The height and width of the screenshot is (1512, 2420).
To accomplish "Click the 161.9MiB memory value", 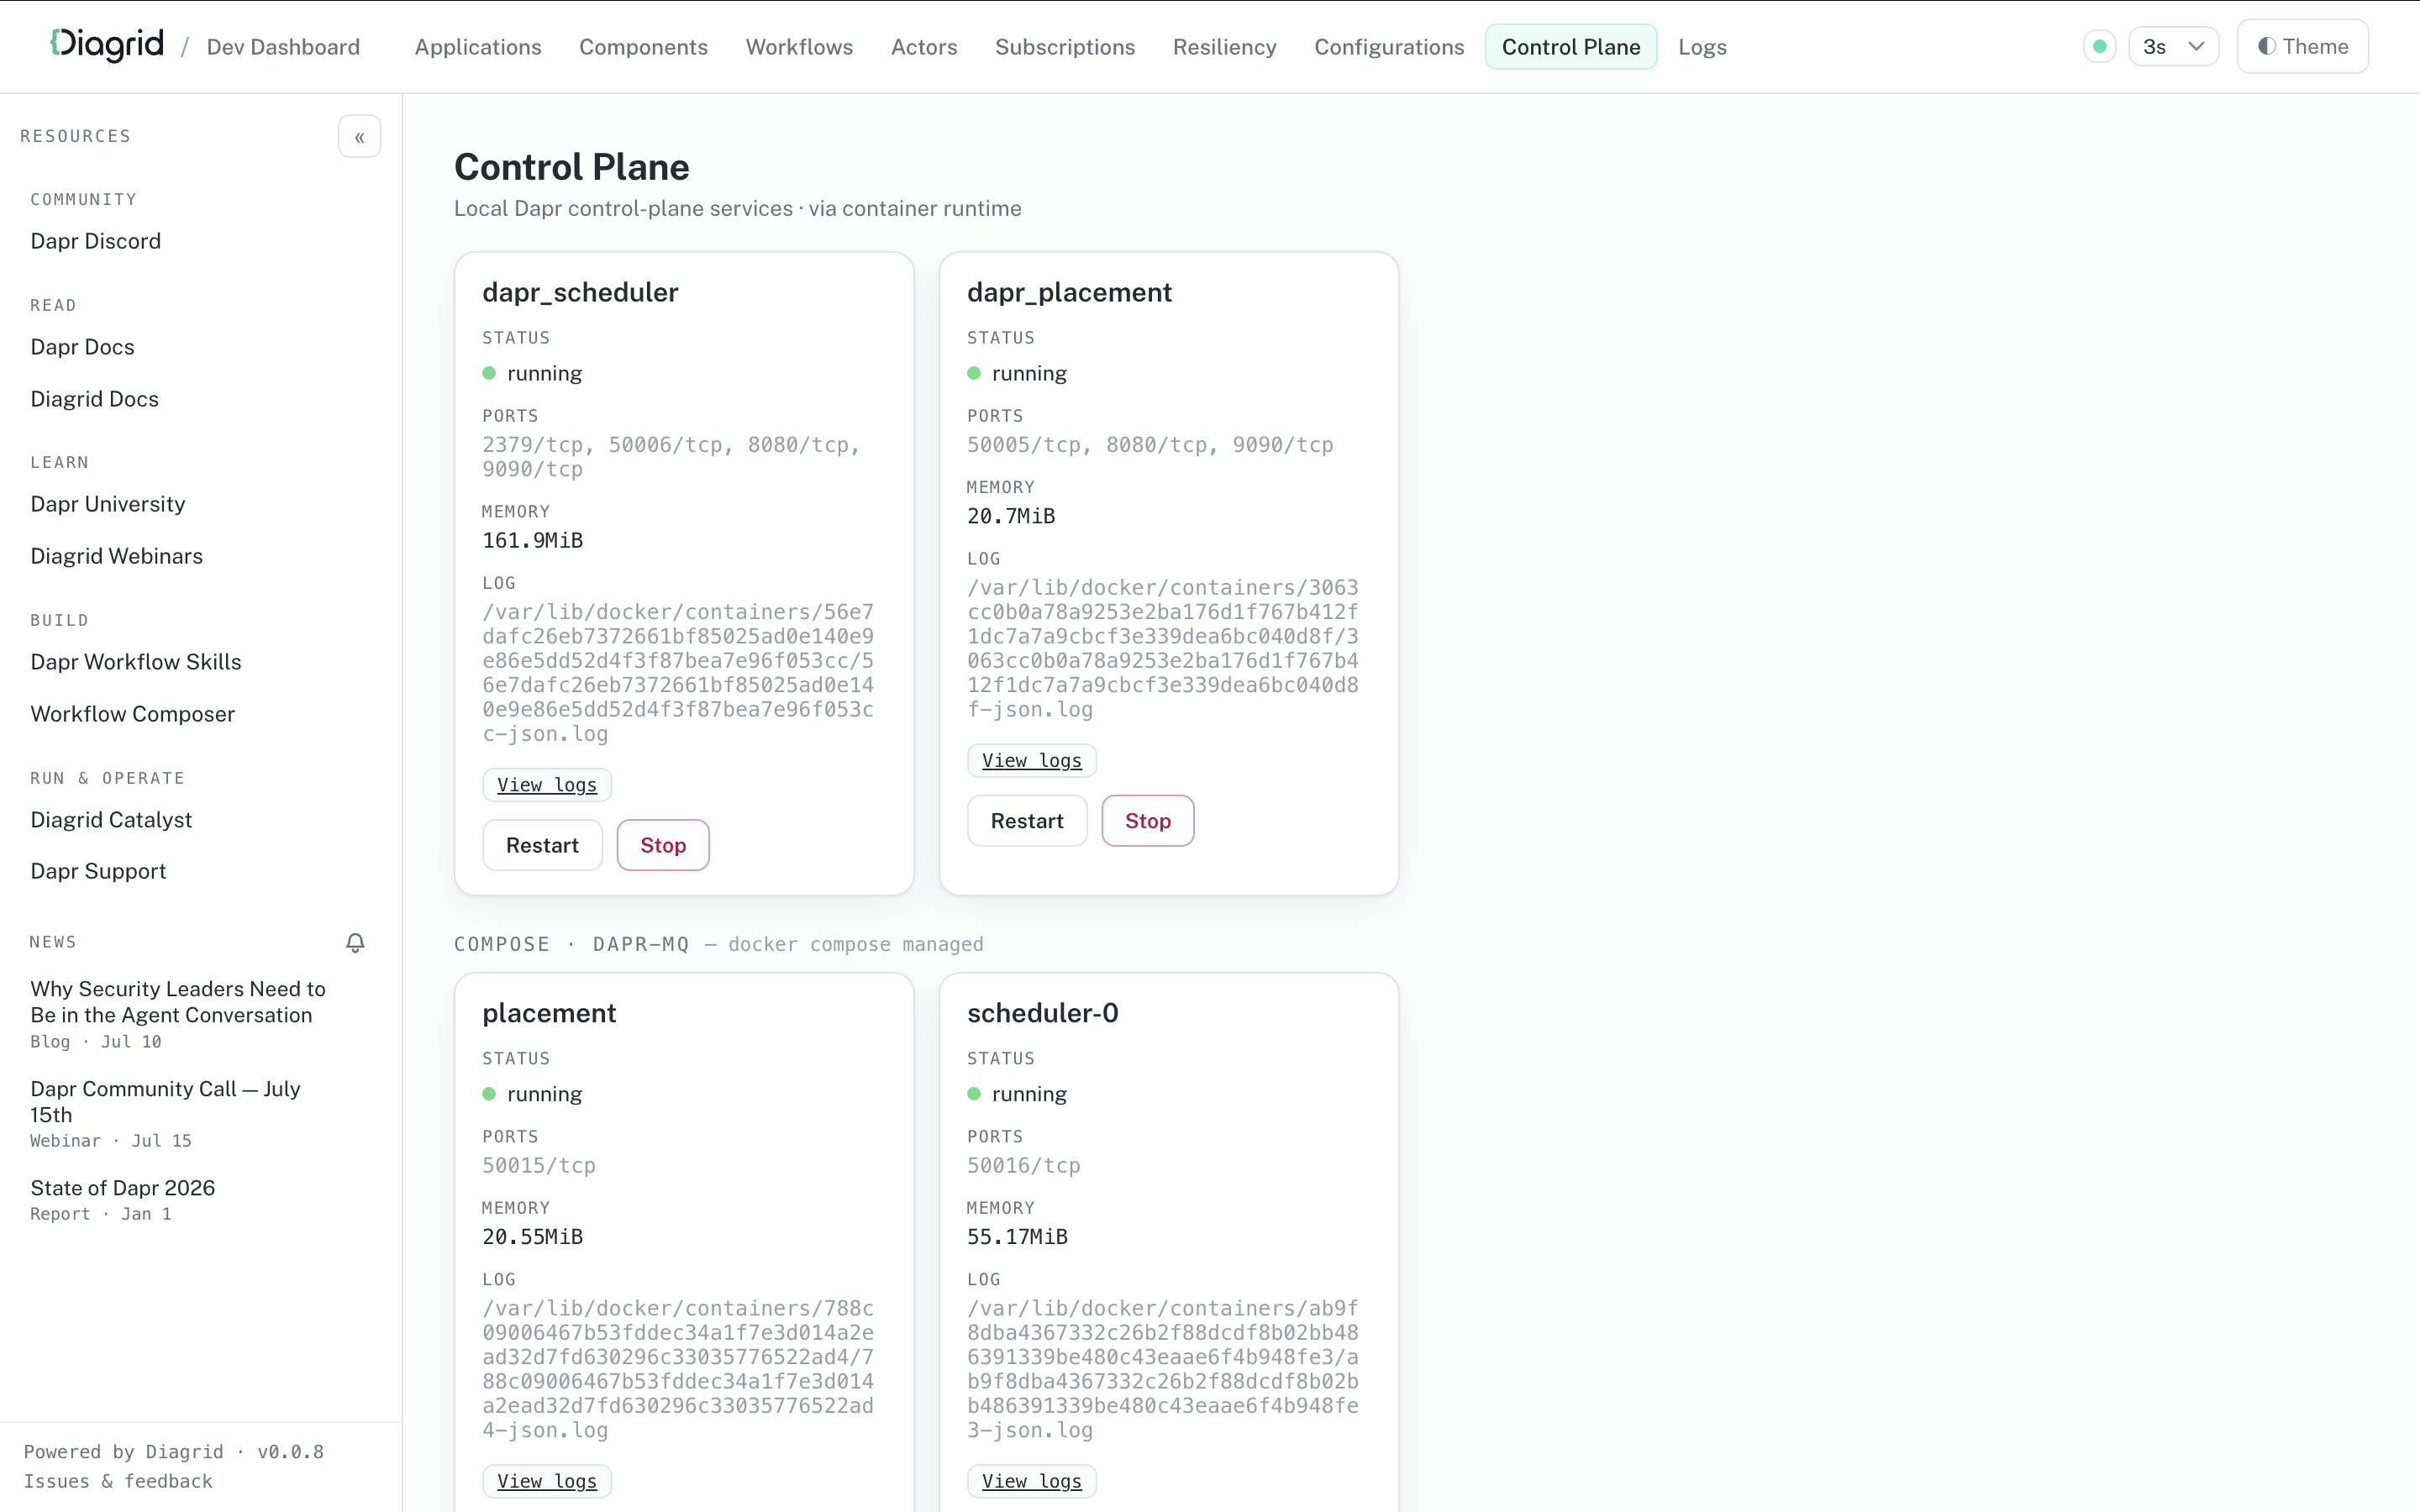I will pos(533,540).
